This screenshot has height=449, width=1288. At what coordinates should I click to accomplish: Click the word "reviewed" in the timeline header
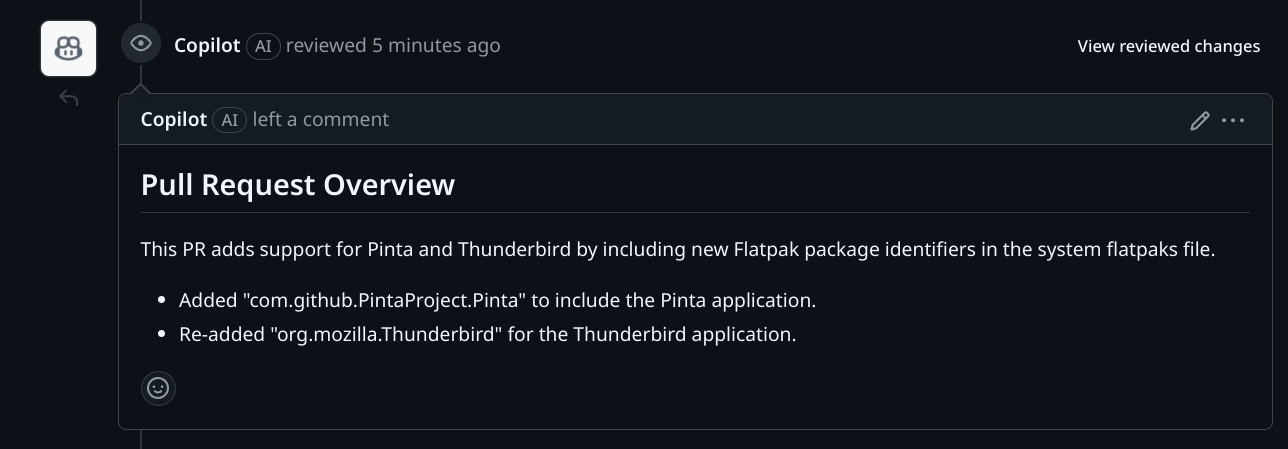(326, 45)
